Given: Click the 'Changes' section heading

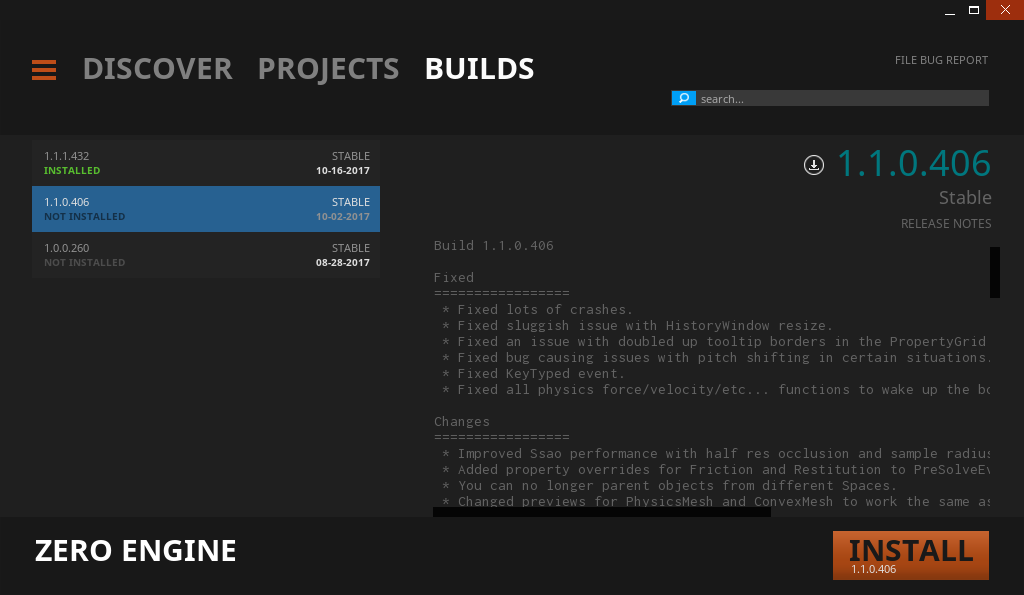Looking at the screenshot, I should click(462, 421).
